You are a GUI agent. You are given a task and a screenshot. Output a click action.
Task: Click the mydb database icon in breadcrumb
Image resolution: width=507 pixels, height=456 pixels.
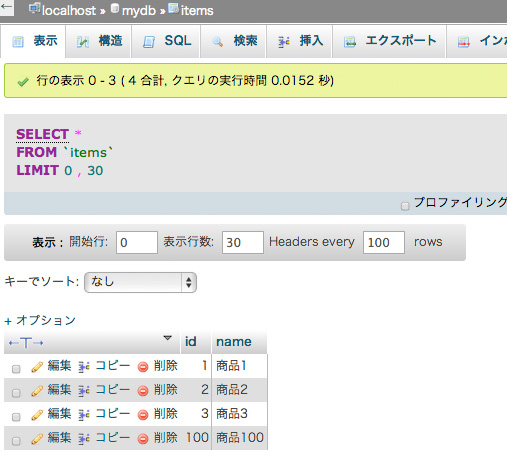coord(115,8)
